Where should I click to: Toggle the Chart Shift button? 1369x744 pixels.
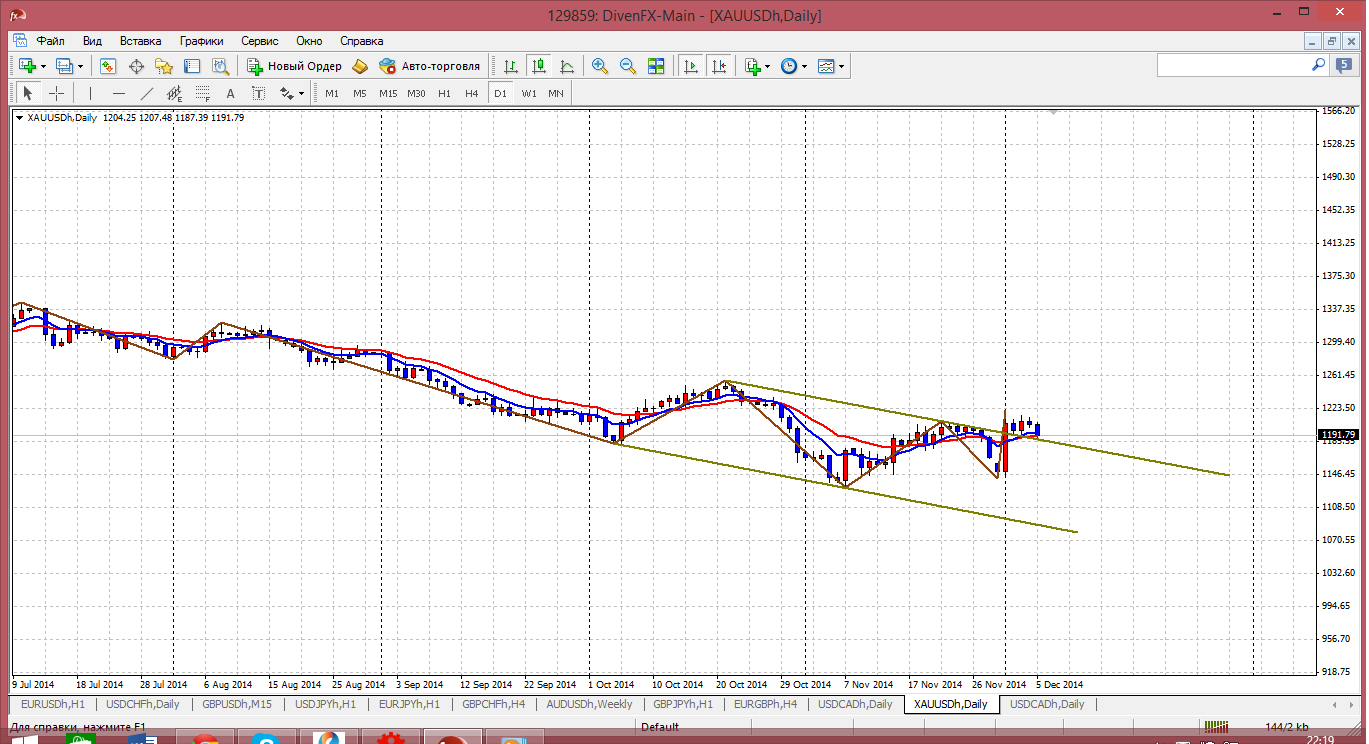click(718, 66)
